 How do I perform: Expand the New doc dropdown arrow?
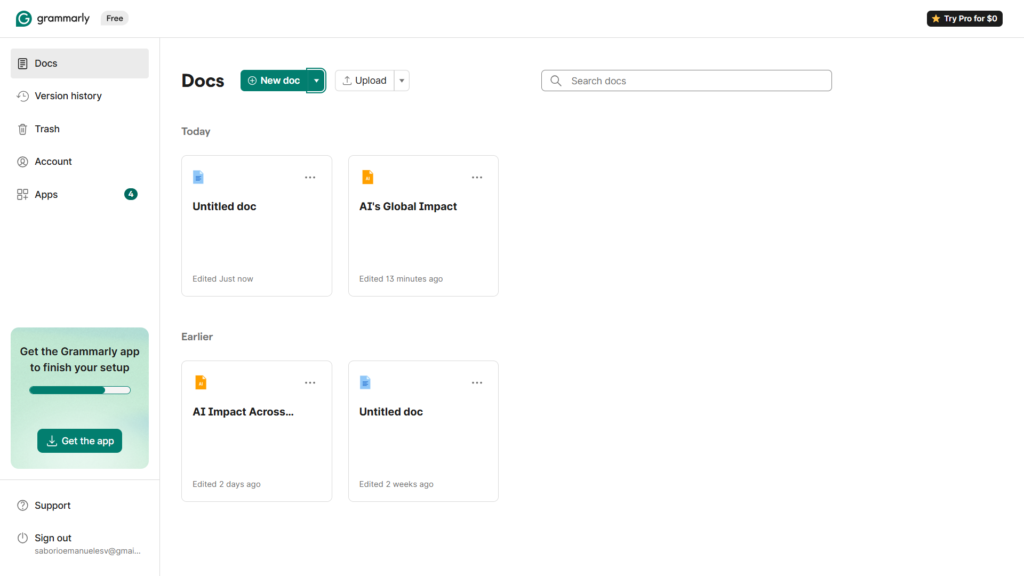pyautogui.click(x=316, y=80)
